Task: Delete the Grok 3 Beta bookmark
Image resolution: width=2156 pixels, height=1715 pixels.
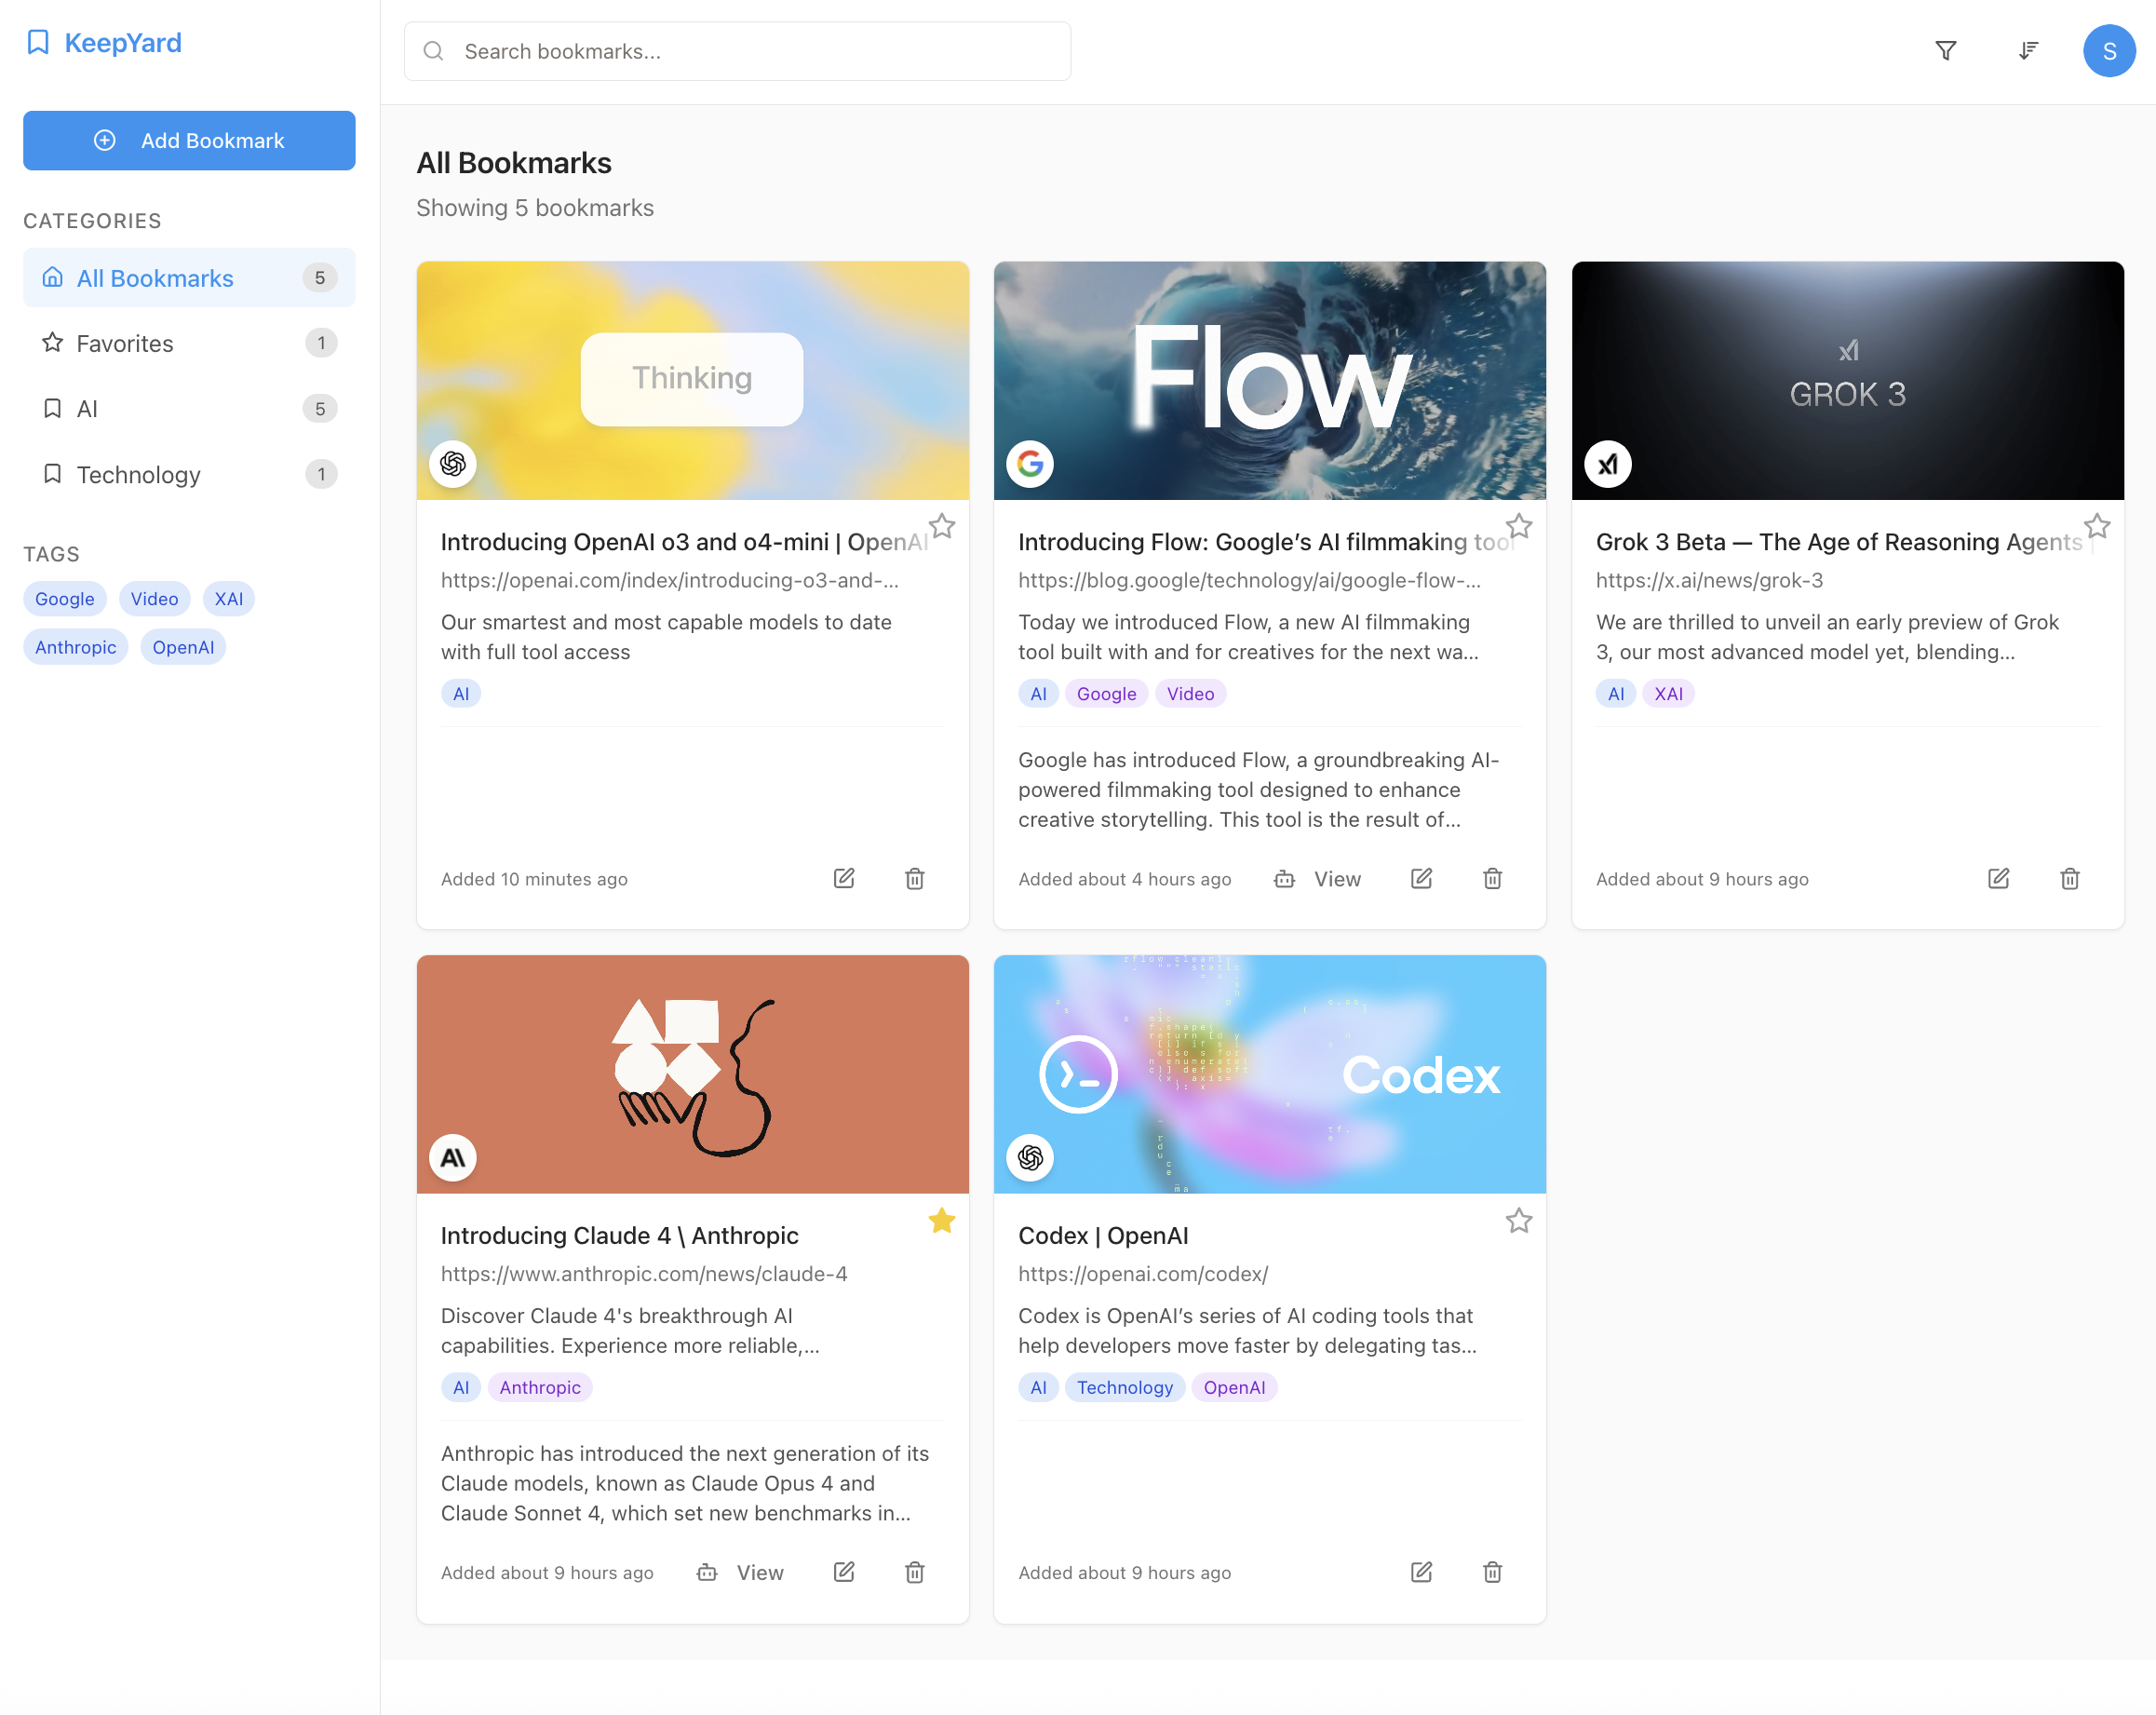Action: click(x=2069, y=879)
